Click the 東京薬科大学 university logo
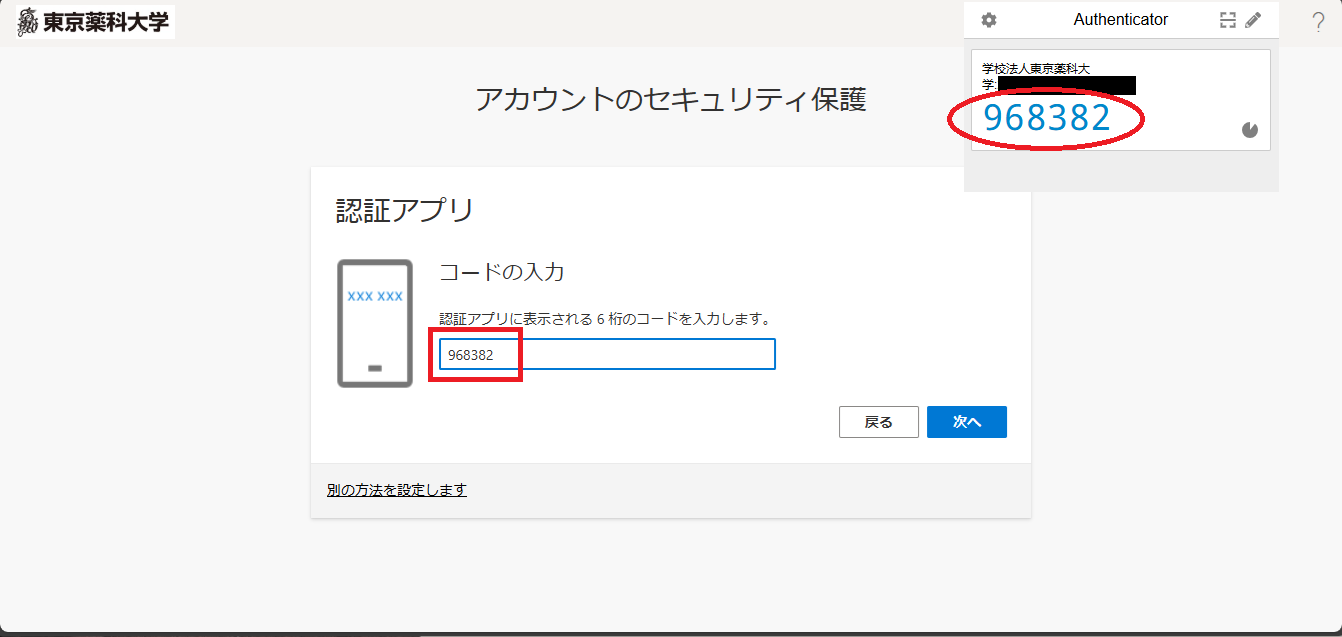Viewport: 1342px width, 637px height. point(88,20)
